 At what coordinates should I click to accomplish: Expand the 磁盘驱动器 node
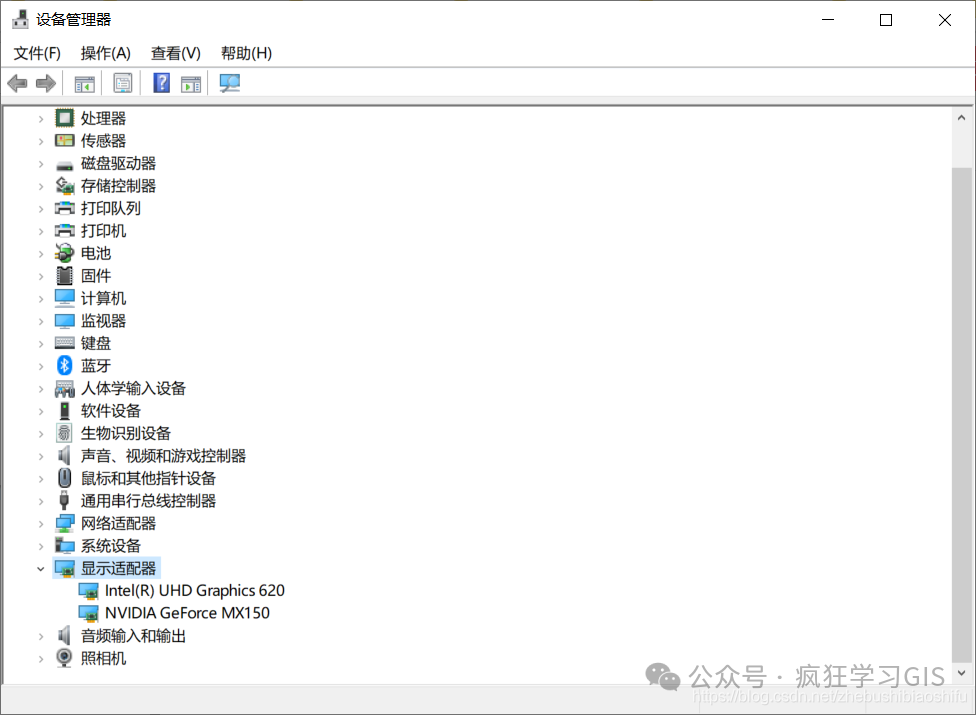click(41, 164)
